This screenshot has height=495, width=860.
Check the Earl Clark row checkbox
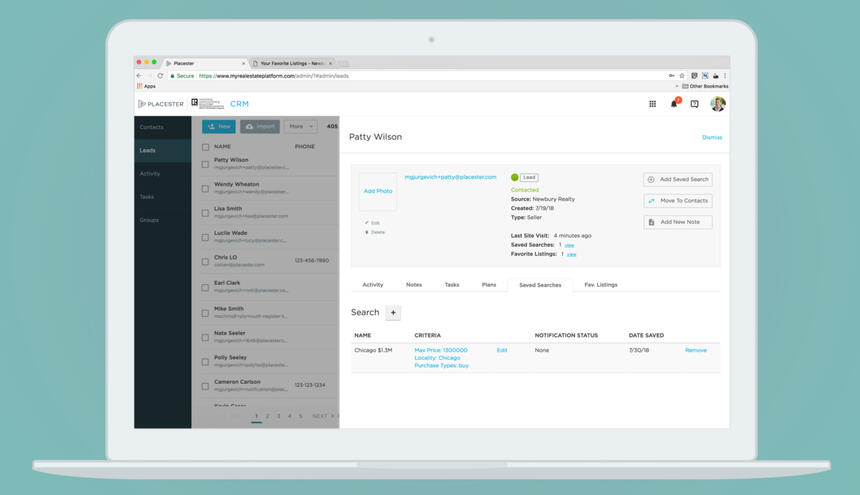point(205,287)
